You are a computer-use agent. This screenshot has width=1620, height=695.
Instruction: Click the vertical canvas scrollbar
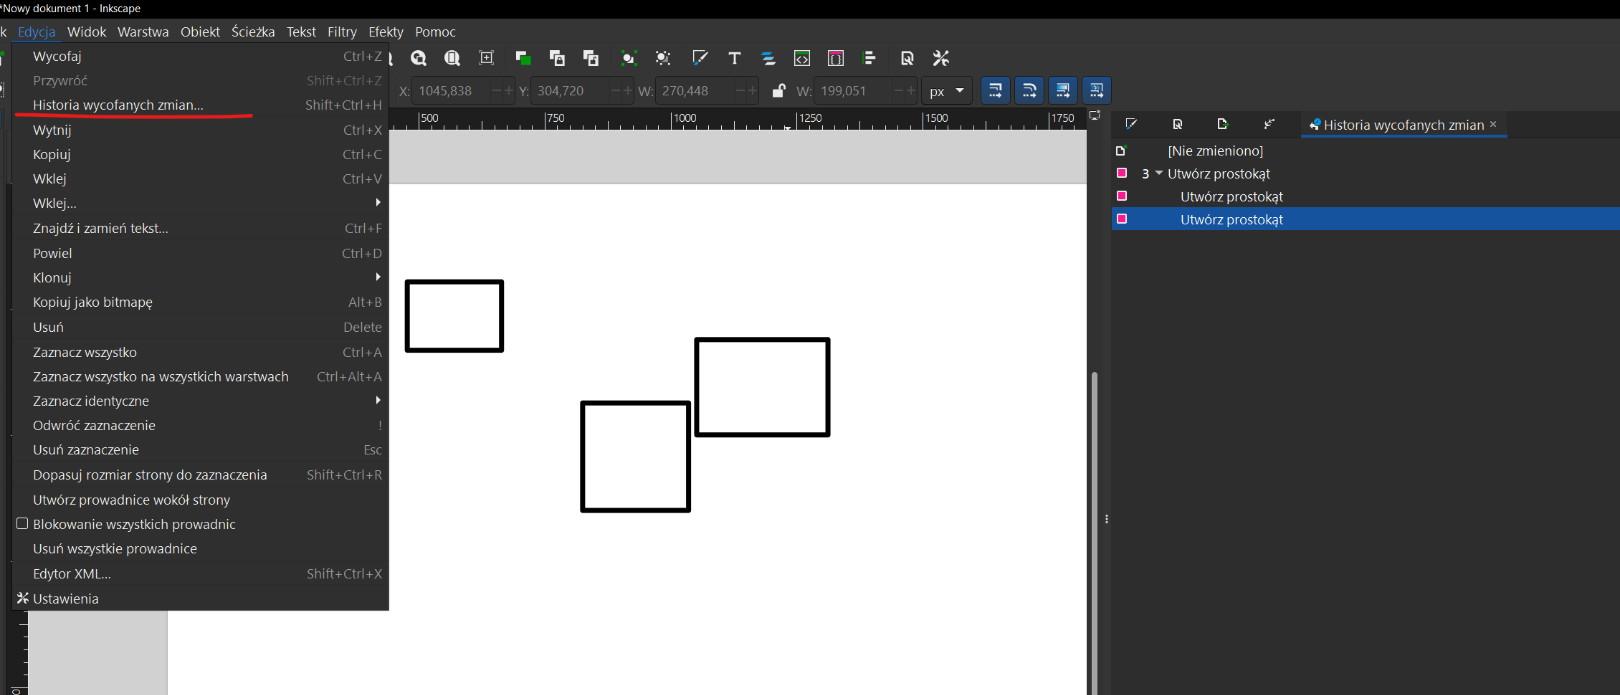1094,530
